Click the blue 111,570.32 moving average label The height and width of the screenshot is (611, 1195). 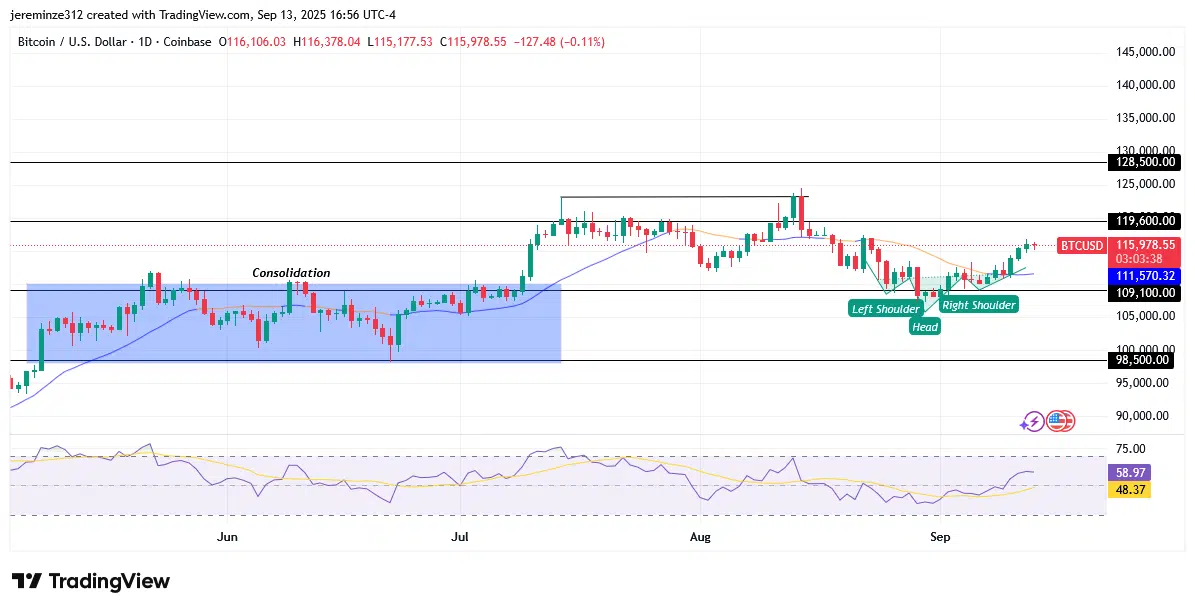tap(1146, 275)
